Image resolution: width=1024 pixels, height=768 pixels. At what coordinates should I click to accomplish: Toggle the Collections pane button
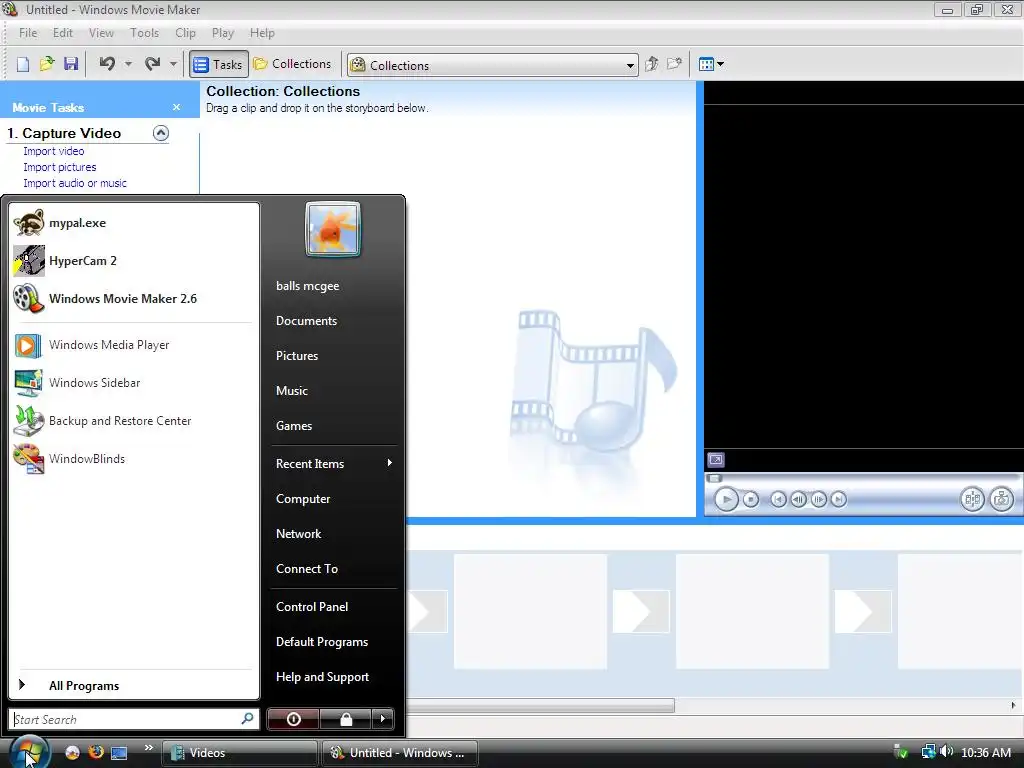[292, 64]
